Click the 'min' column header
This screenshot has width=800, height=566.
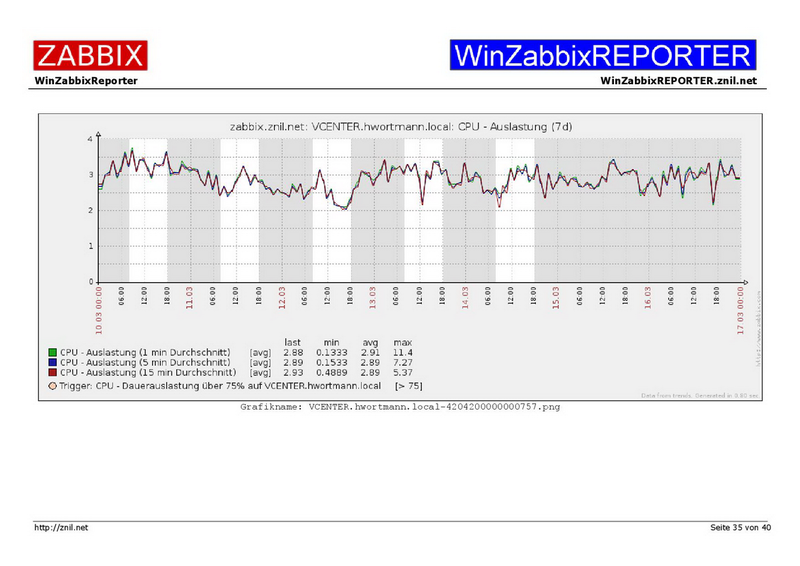tap(332, 342)
